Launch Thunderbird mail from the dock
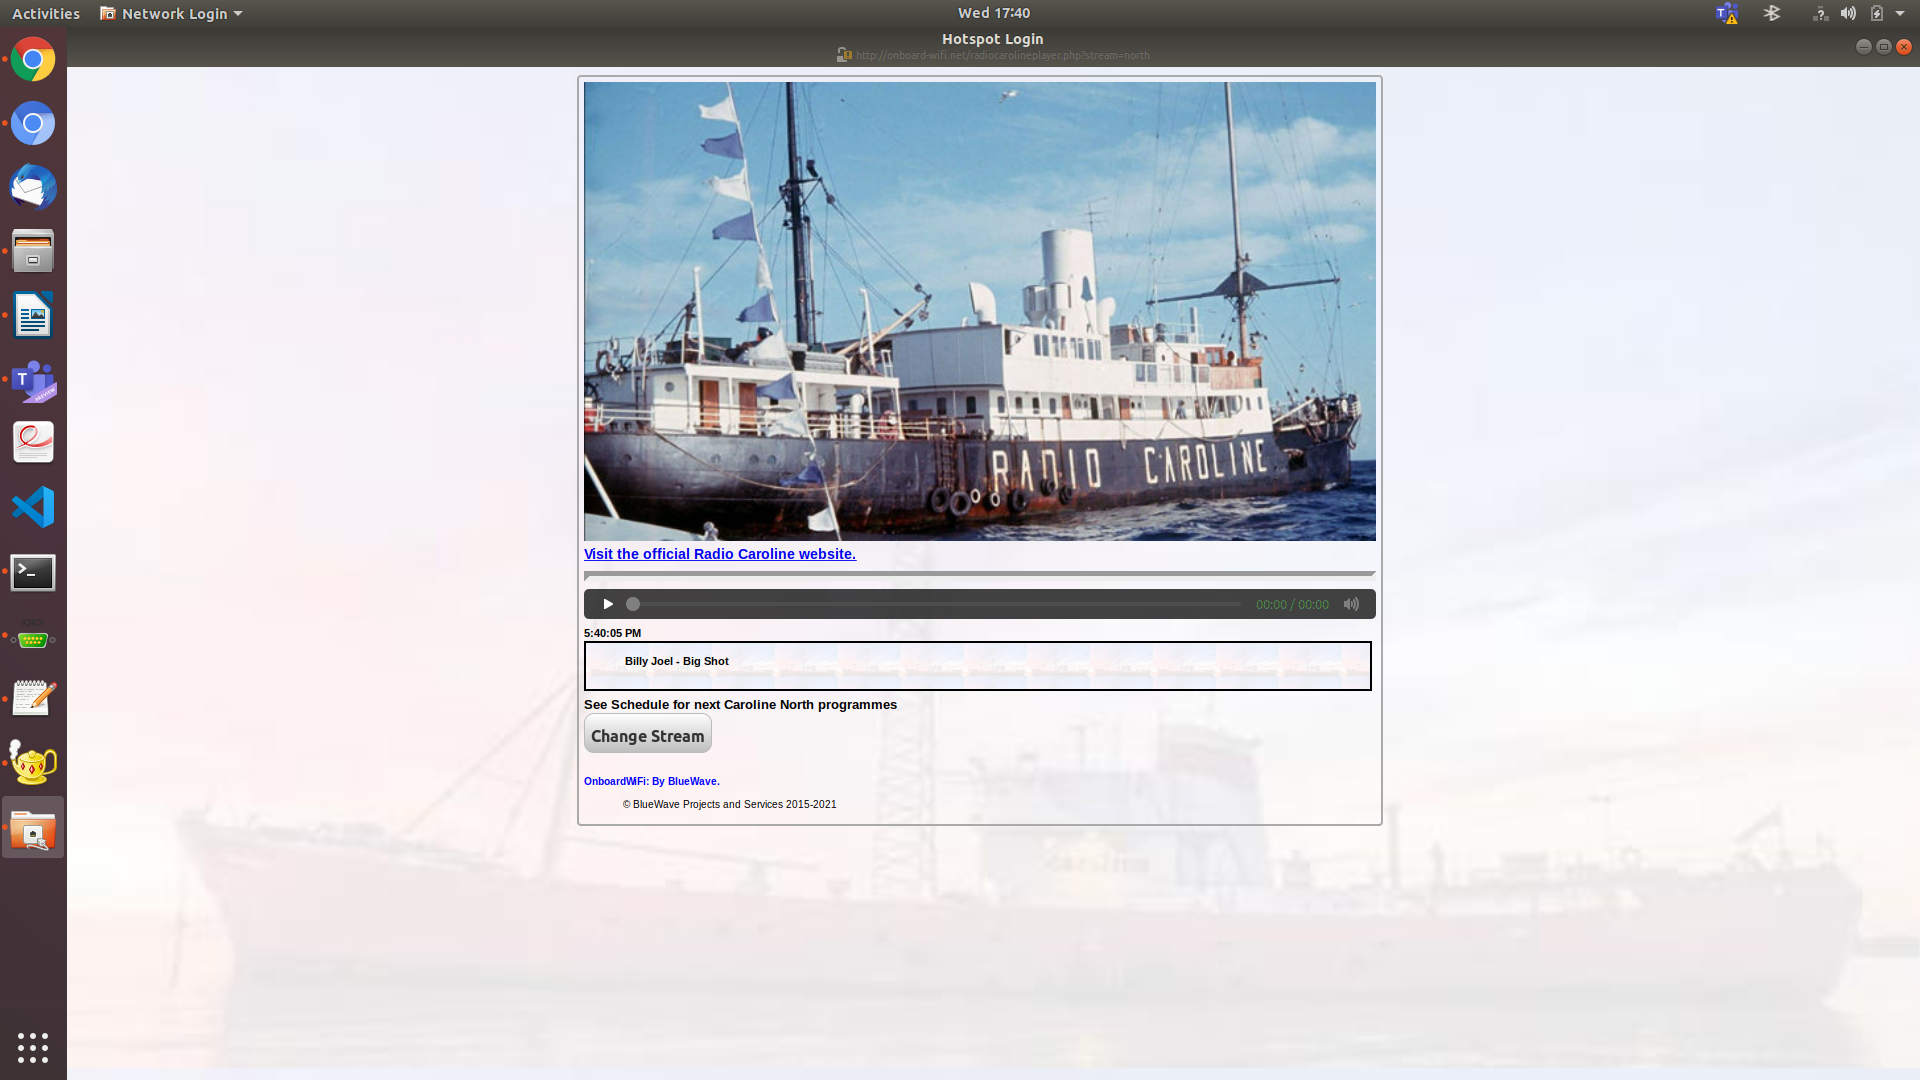Image resolution: width=1920 pixels, height=1080 pixels. pyautogui.click(x=33, y=187)
